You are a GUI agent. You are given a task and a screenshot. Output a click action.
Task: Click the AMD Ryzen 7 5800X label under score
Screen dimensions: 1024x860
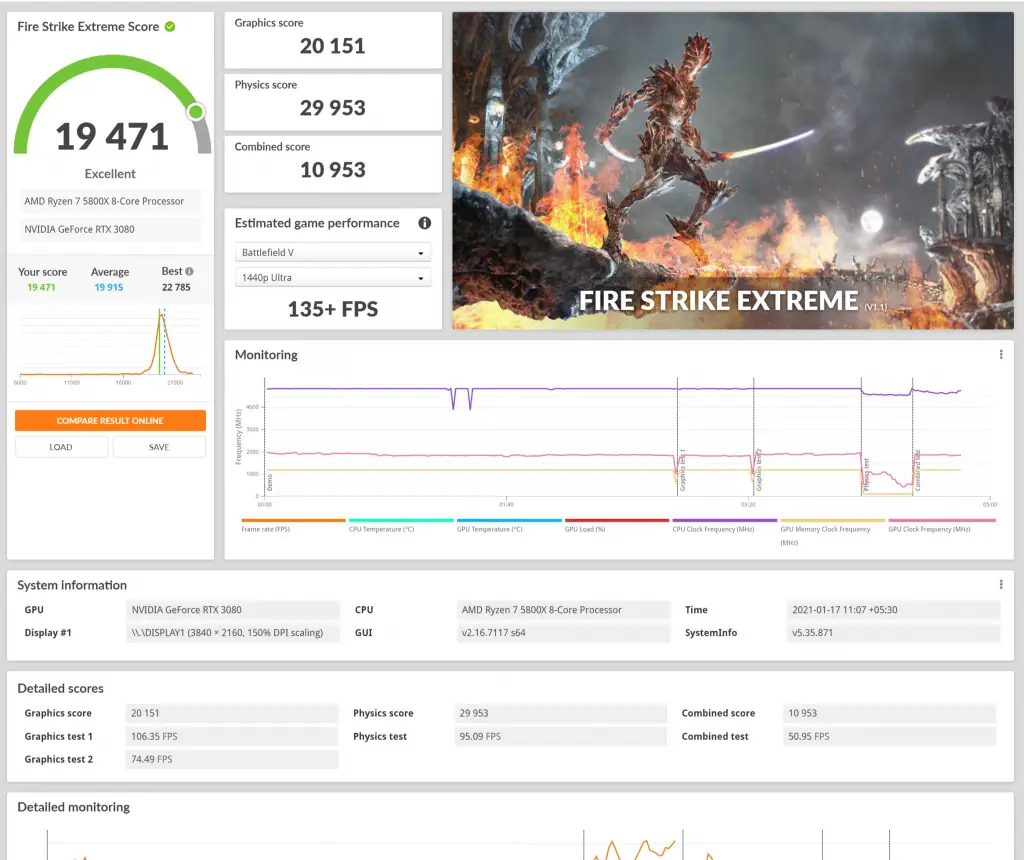(x=110, y=201)
